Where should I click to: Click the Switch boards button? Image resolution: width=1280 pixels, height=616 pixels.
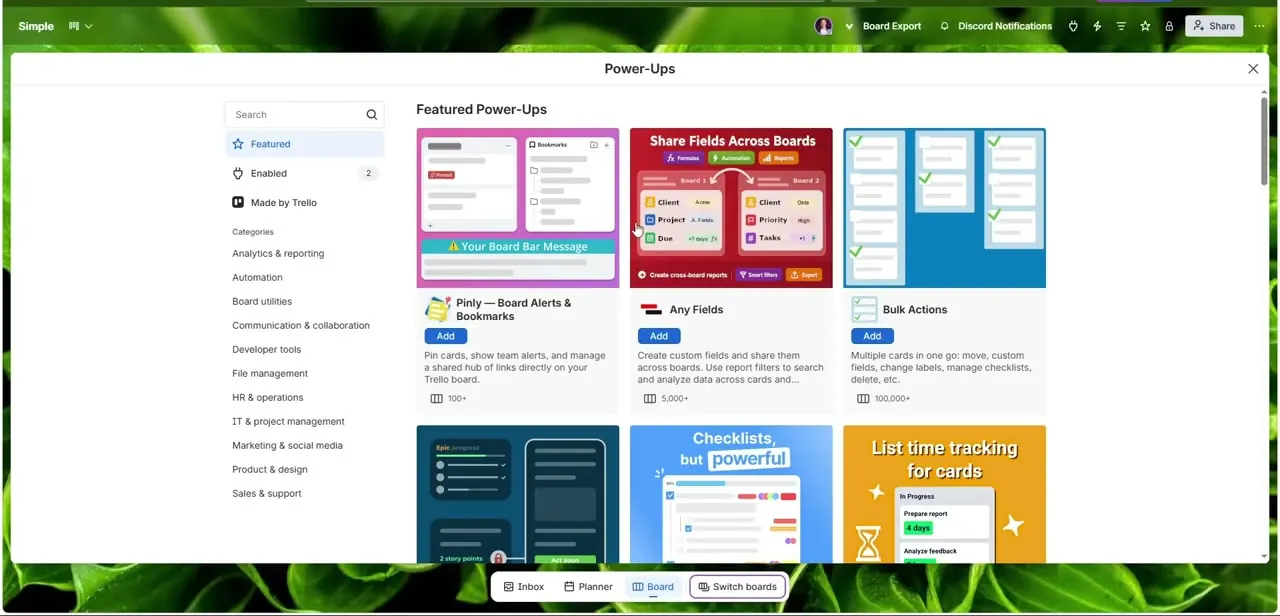click(737, 587)
